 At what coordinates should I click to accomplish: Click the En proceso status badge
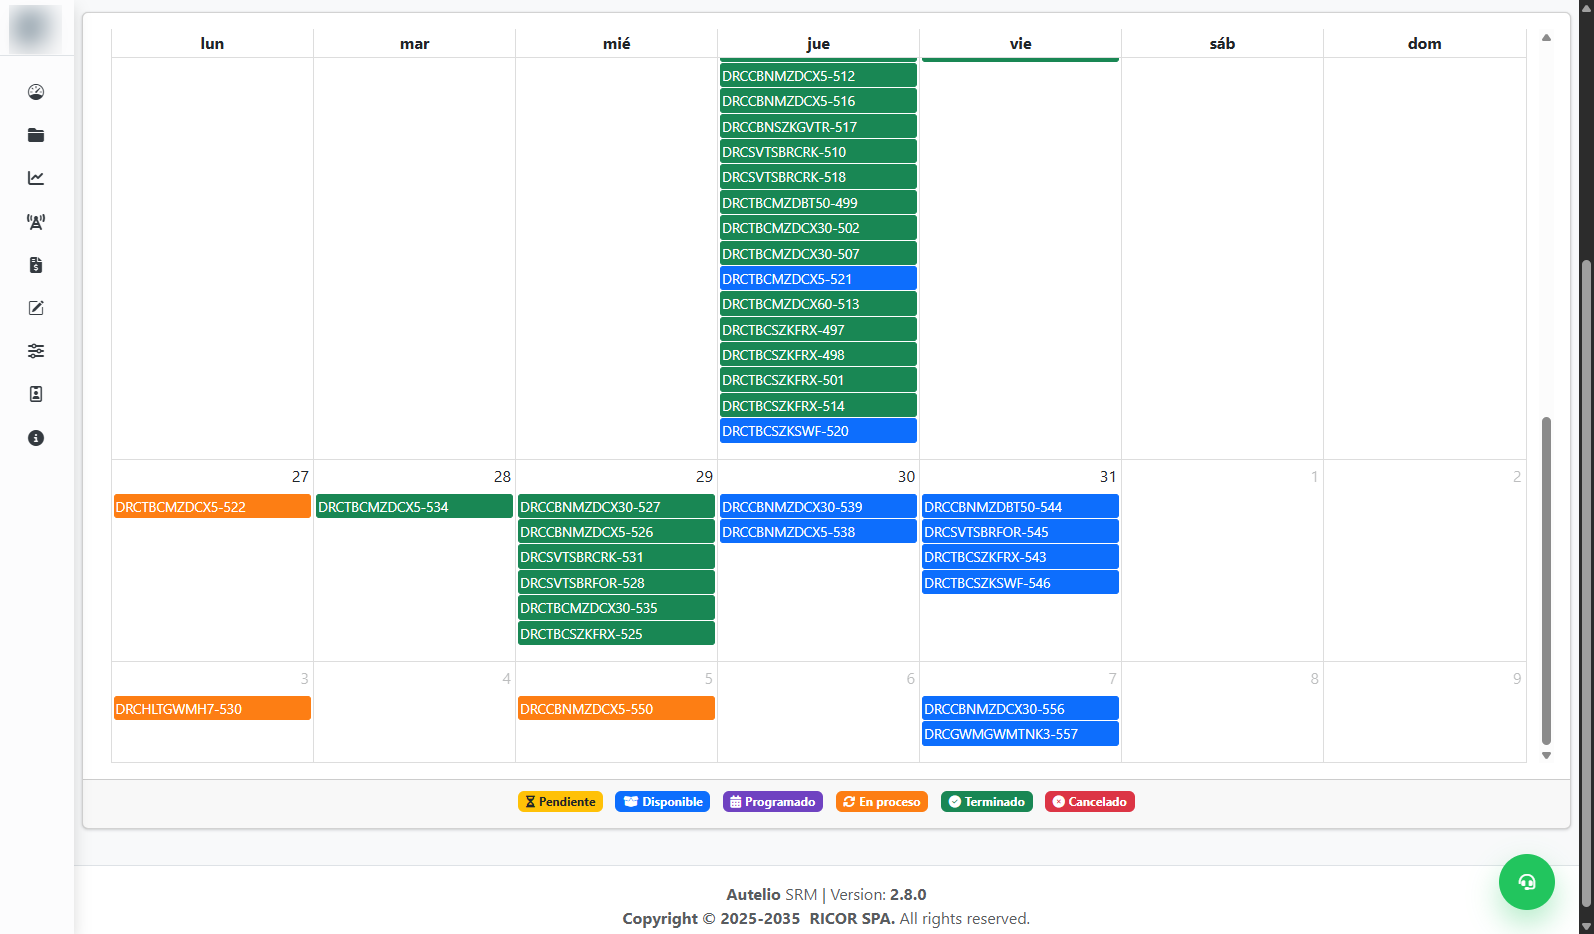[x=882, y=802]
